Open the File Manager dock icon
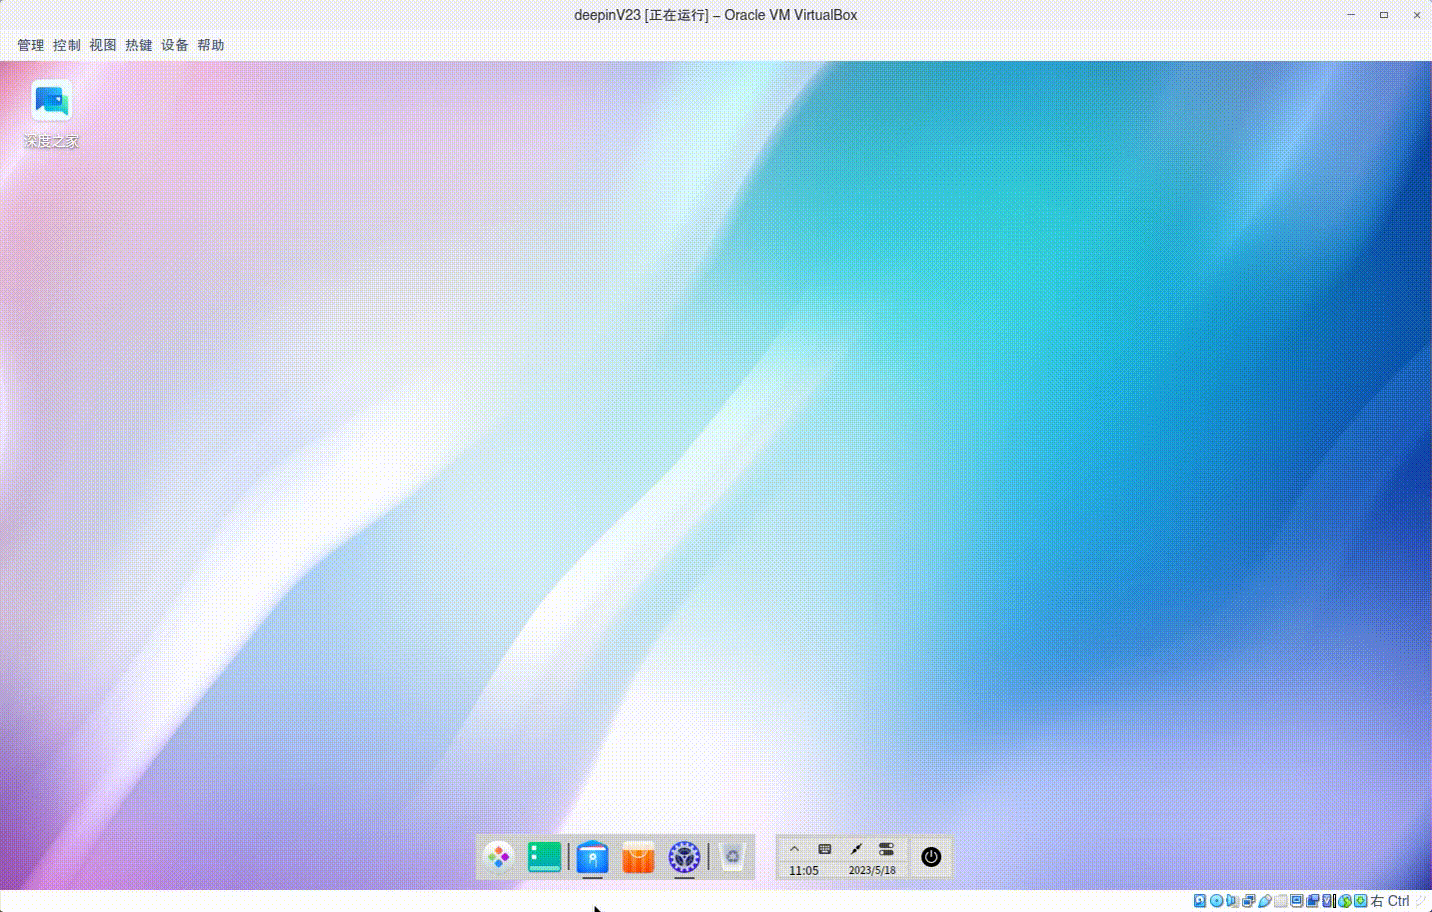The image size is (1432, 912). pos(544,857)
